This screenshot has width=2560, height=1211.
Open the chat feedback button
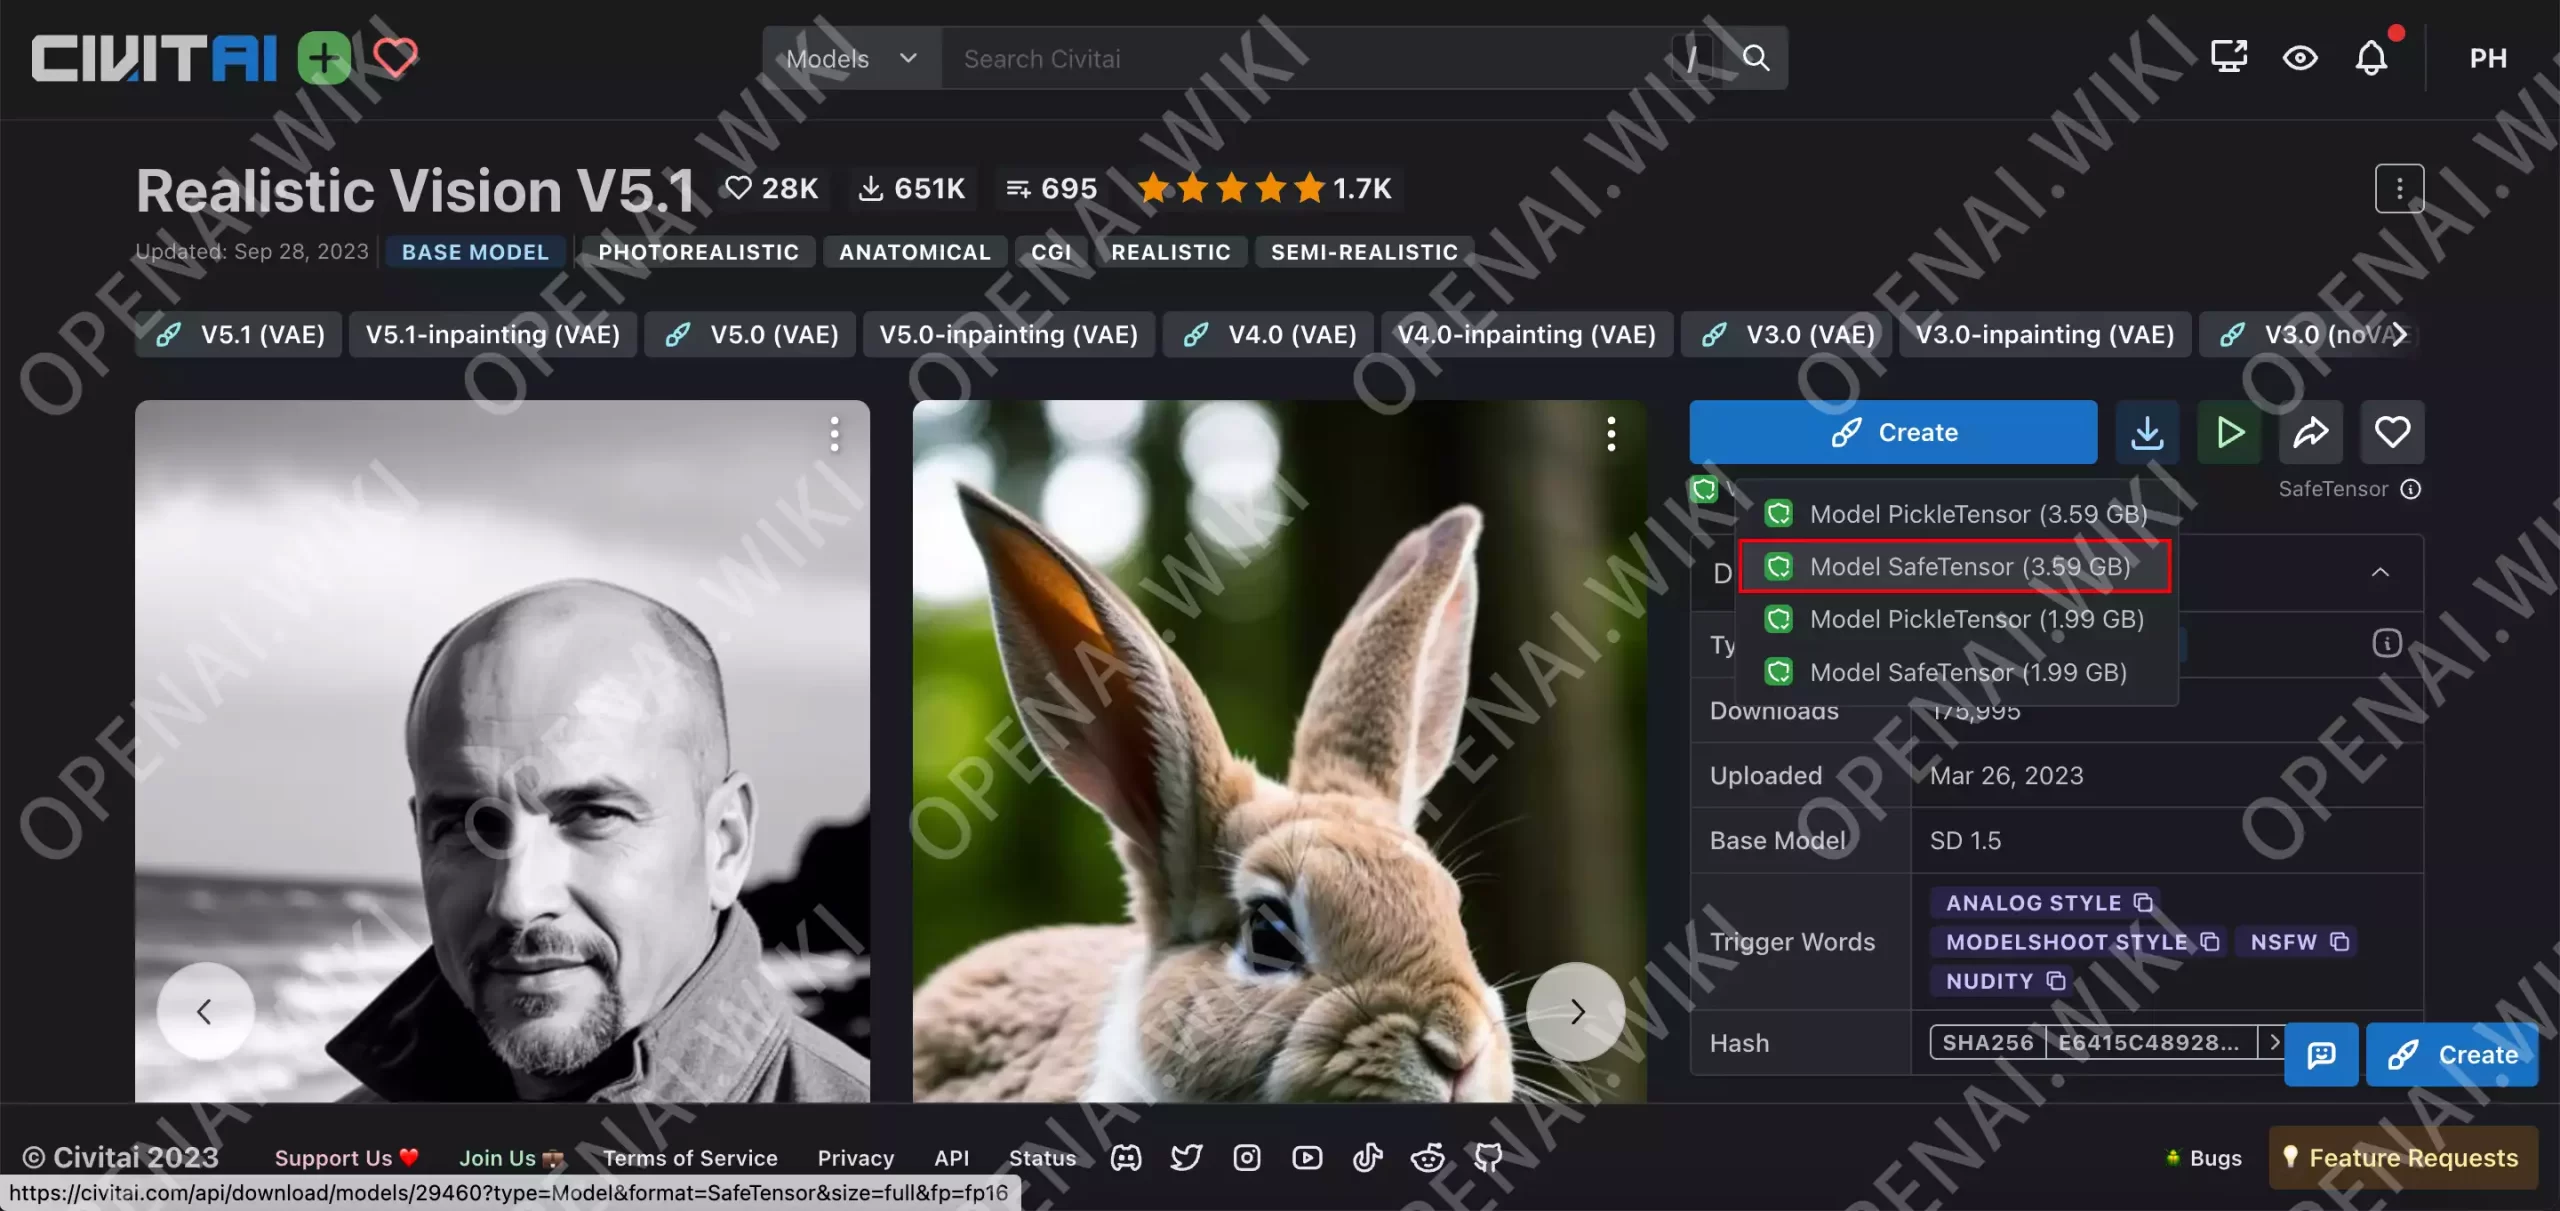coord(2321,1054)
